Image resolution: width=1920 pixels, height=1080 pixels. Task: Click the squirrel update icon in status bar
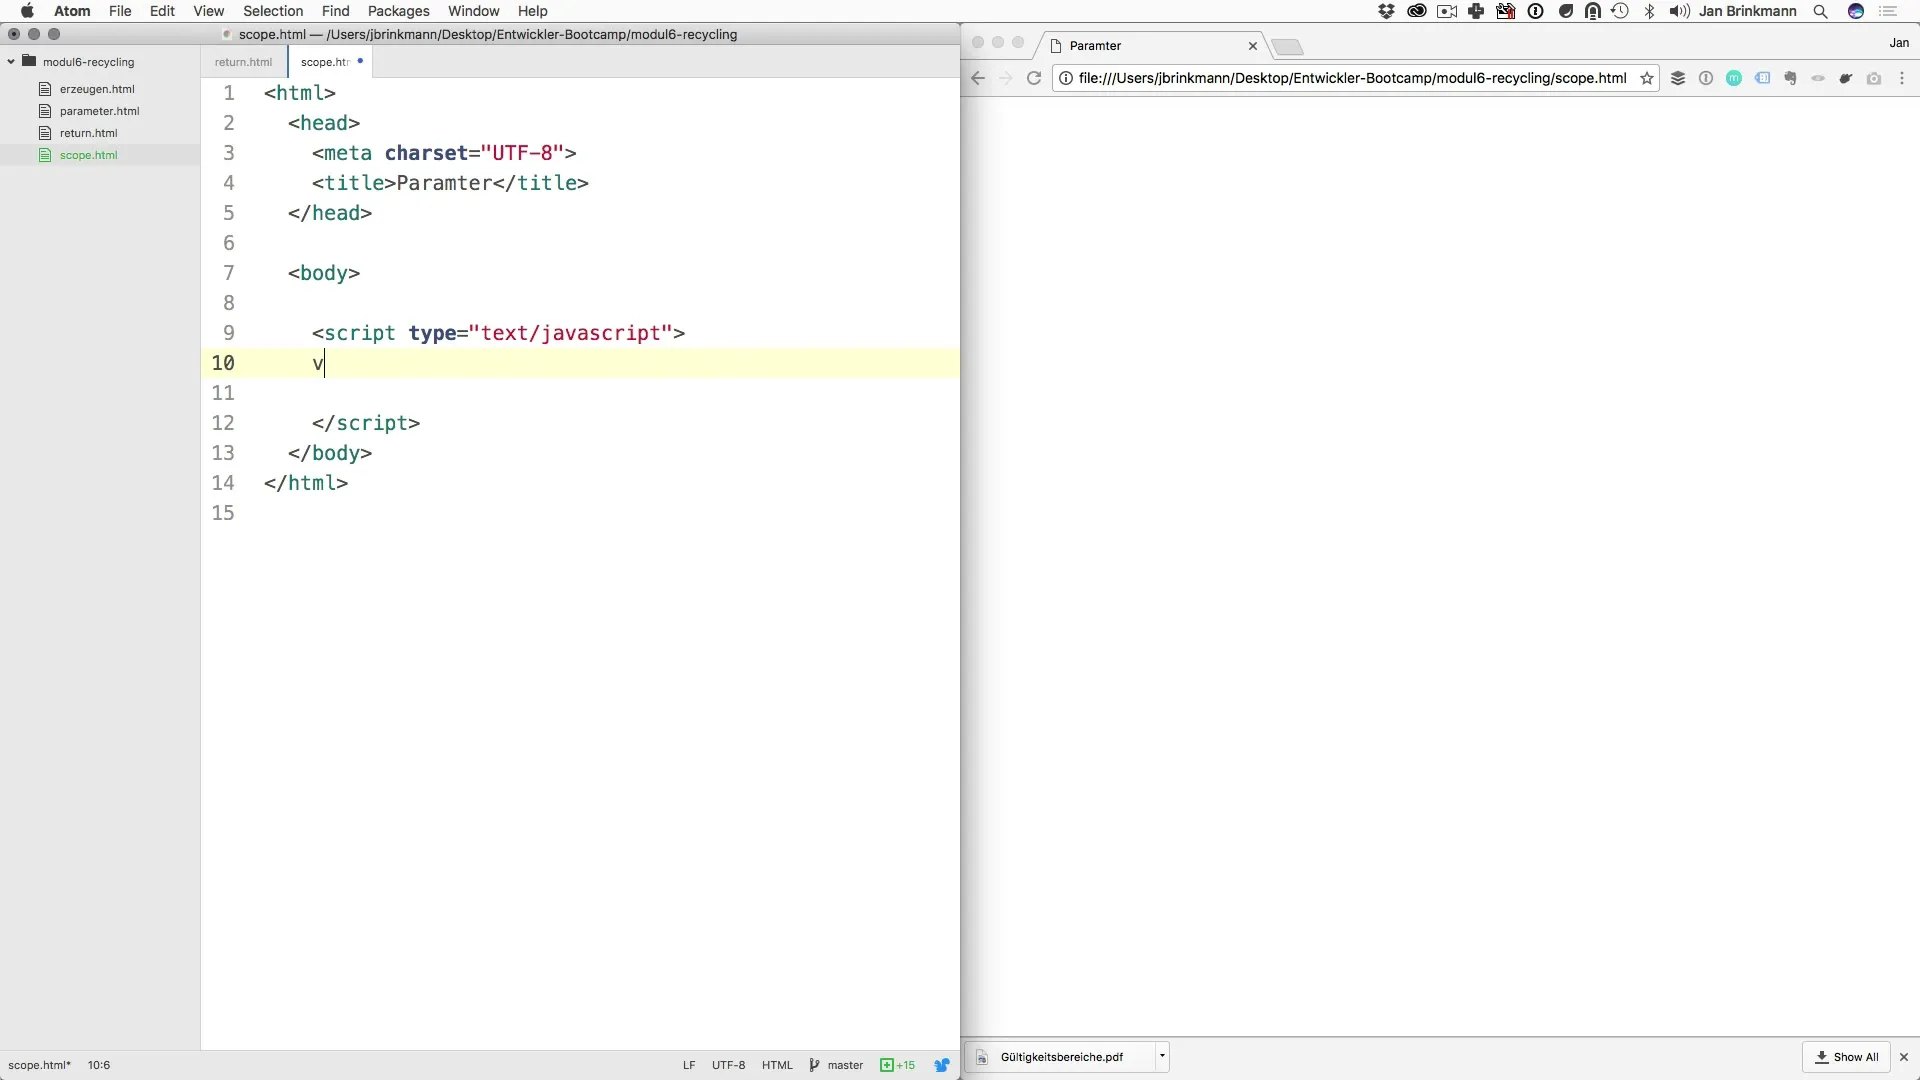(x=942, y=1065)
